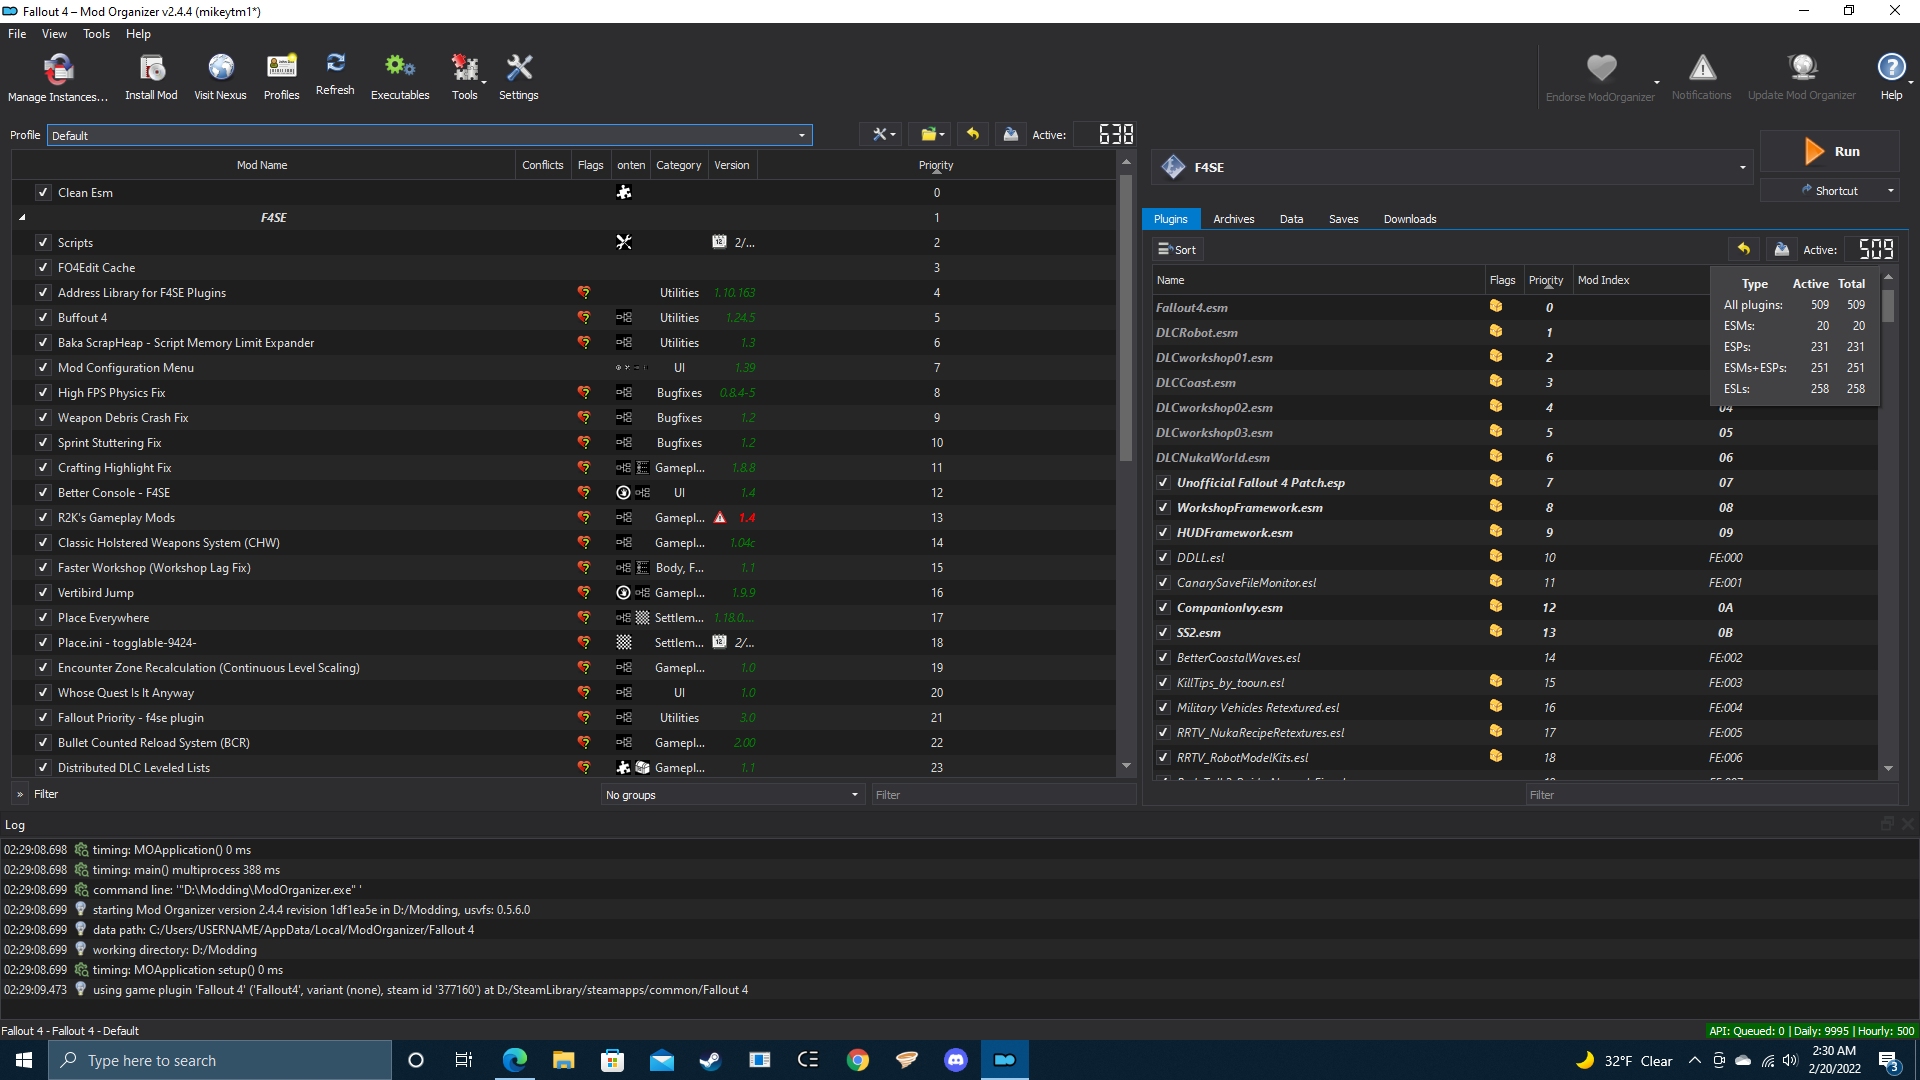Click the R2K's Gameplay Mods warning icon
The image size is (1920, 1080).
coord(720,518)
